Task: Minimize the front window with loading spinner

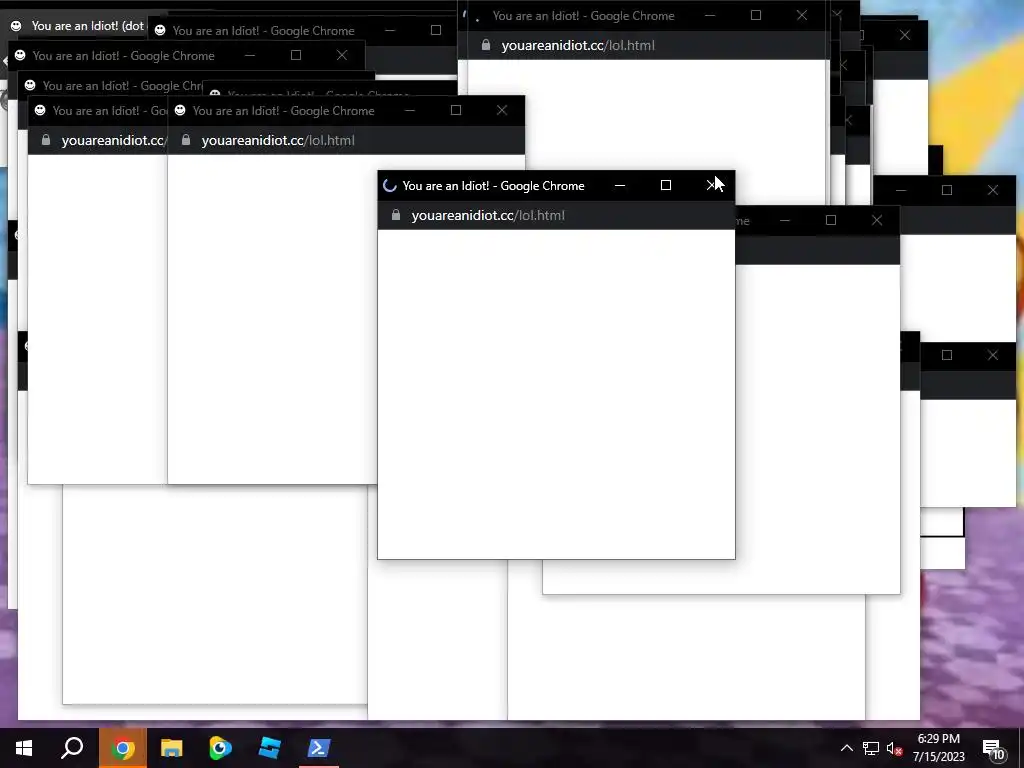Action: click(x=620, y=185)
